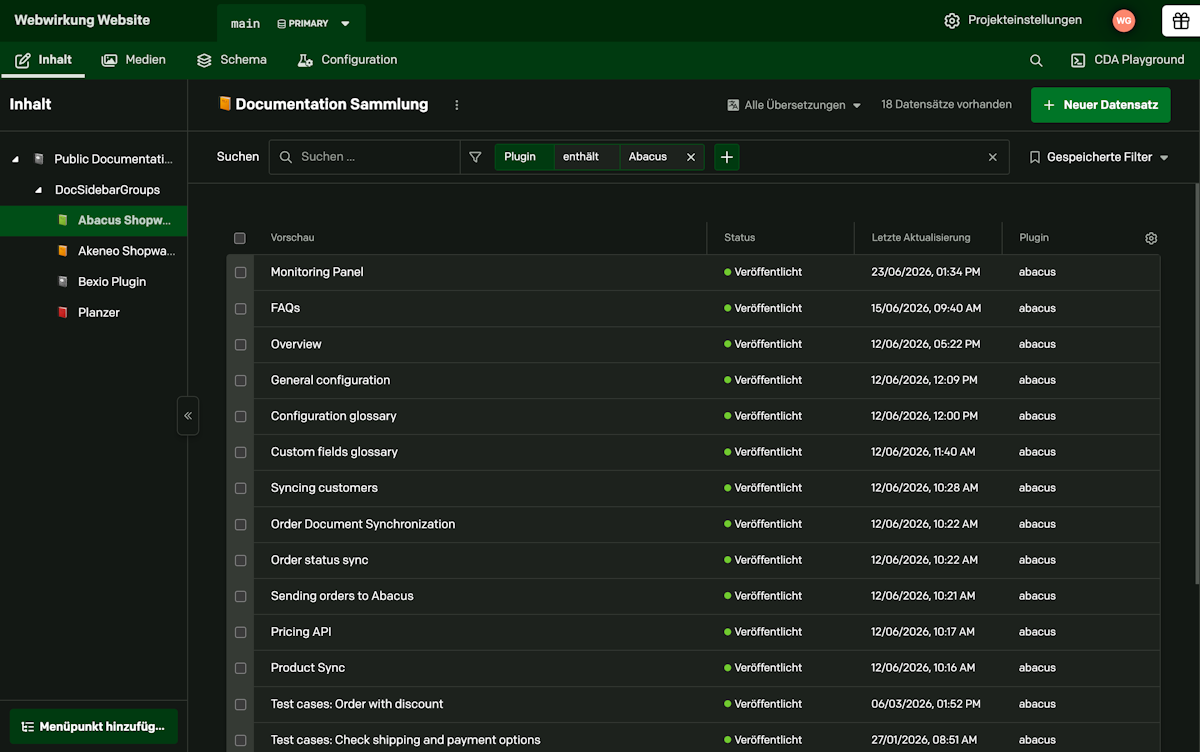Open Projekteinstellungen gear settings
The image size is (1200, 752).
[x=1013, y=20]
